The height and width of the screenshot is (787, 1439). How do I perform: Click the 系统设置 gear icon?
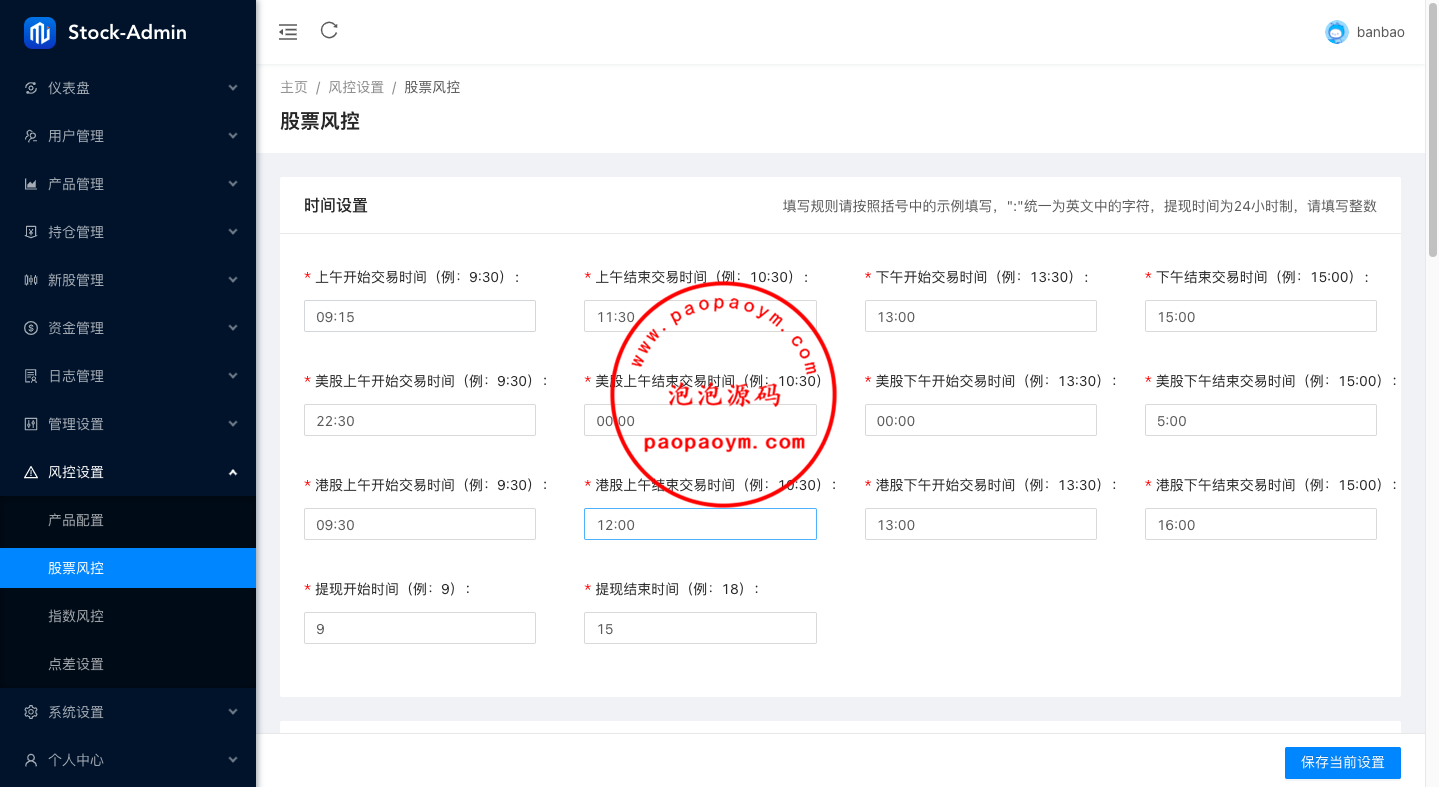(31, 712)
